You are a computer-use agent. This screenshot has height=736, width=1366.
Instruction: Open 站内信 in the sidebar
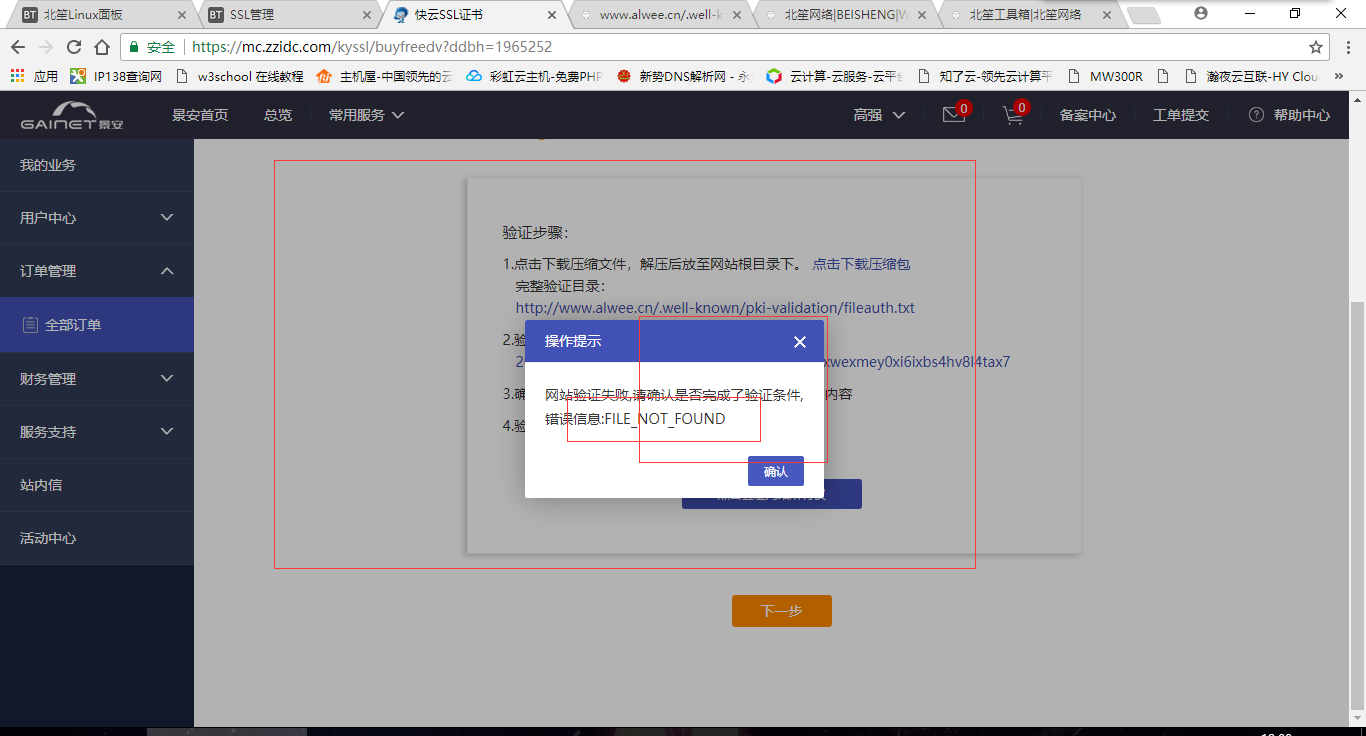point(97,485)
